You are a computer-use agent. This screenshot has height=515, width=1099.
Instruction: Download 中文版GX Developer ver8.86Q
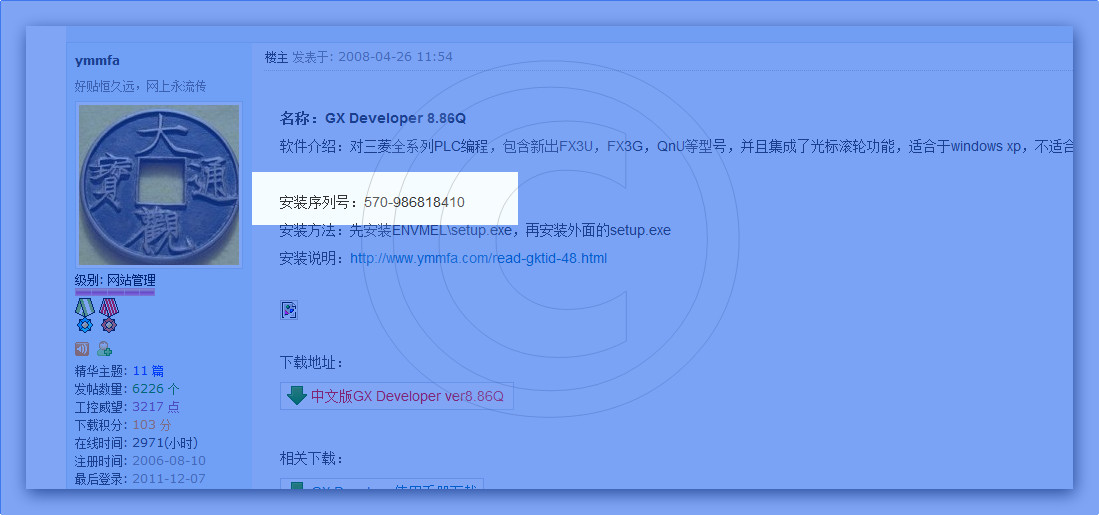[x=407, y=396]
